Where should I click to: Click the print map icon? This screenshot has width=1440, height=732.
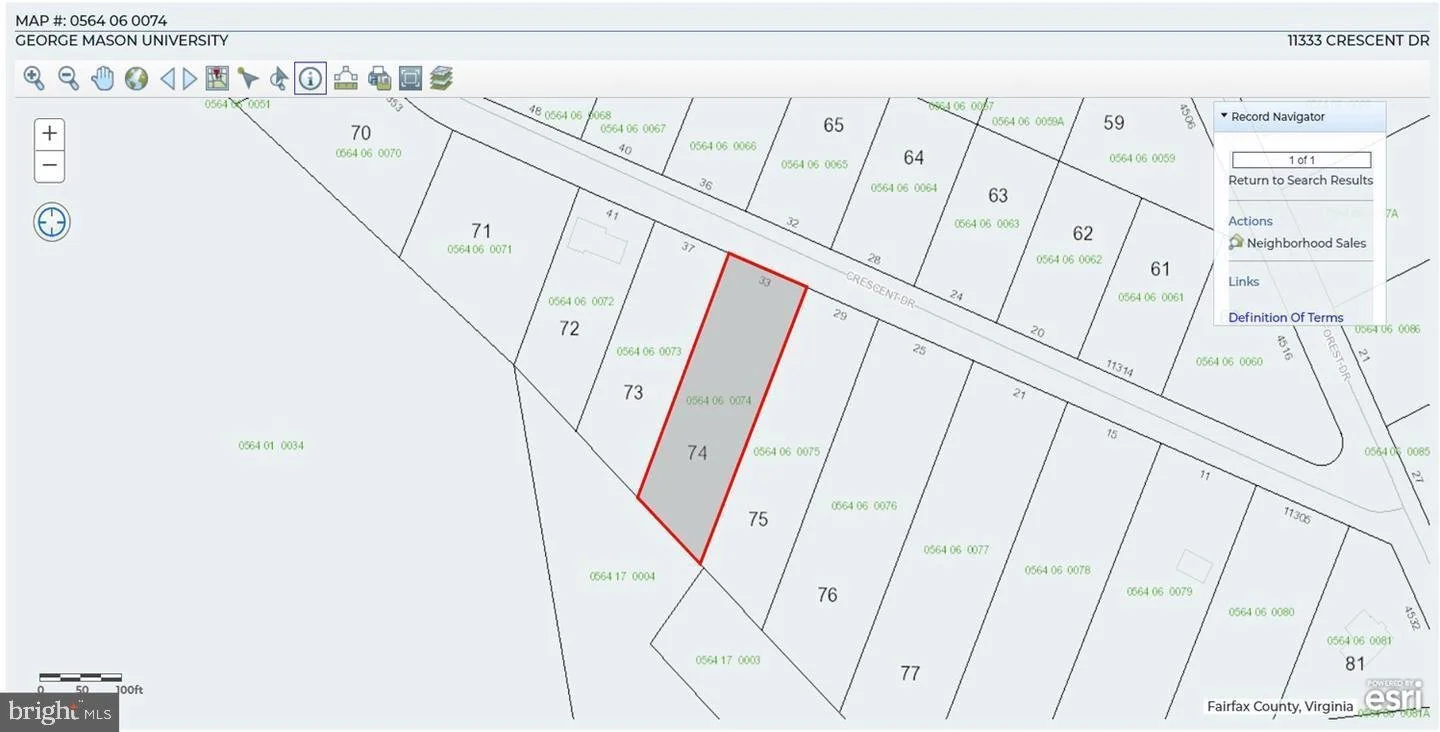(379, 78)
